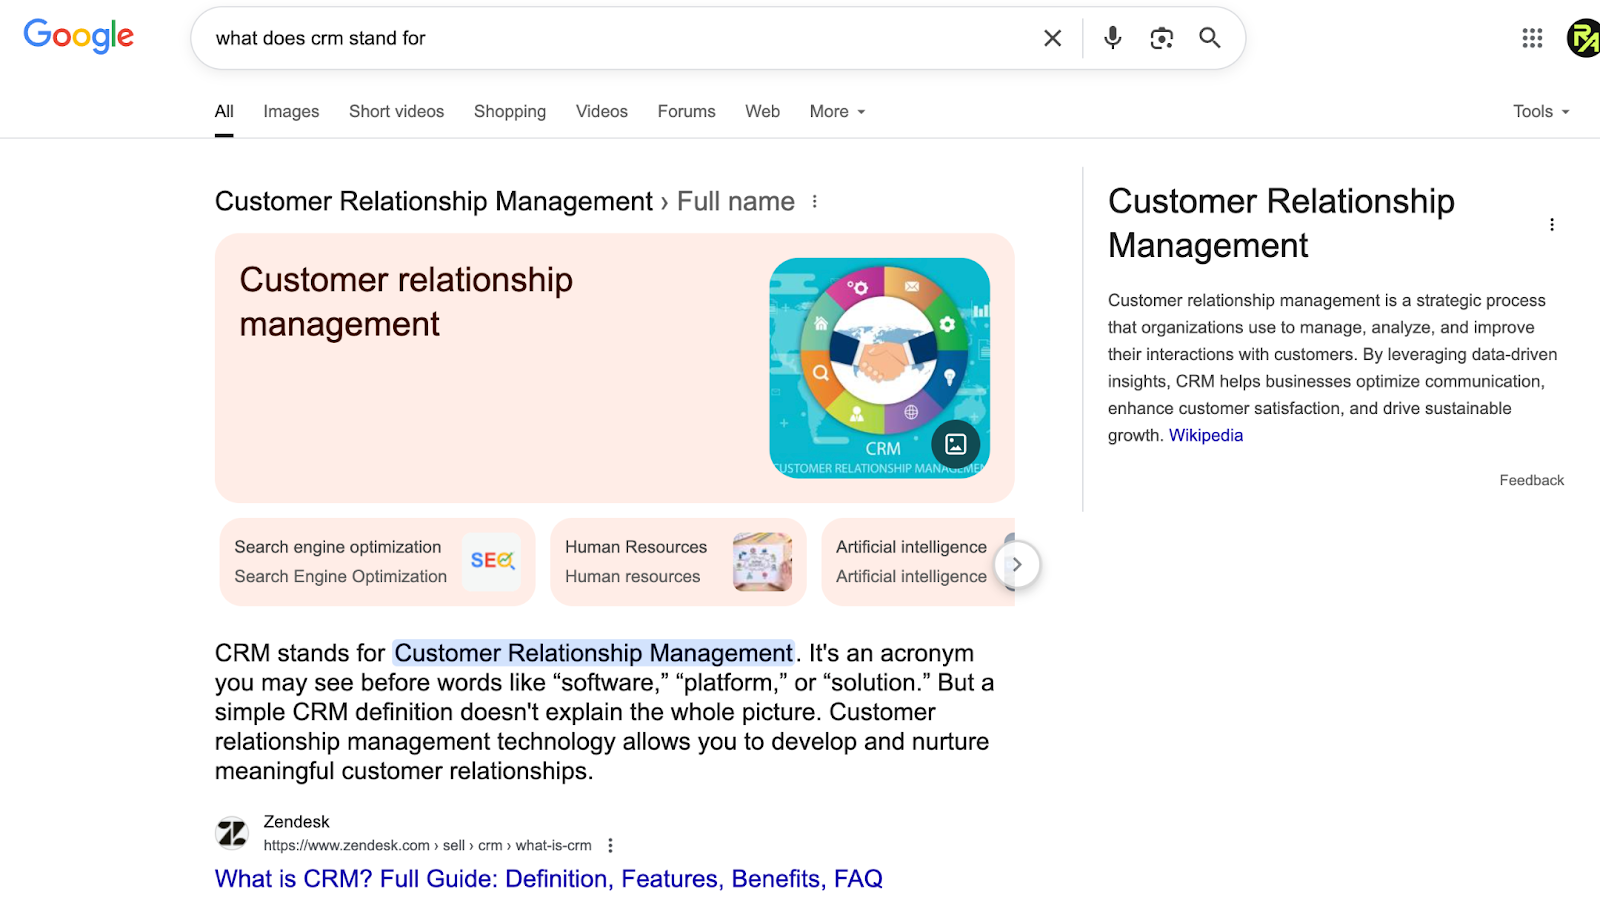The width and height of the screenshot is (1600, 918).
Task: Select the Forums tab
Action: (686, 111)
